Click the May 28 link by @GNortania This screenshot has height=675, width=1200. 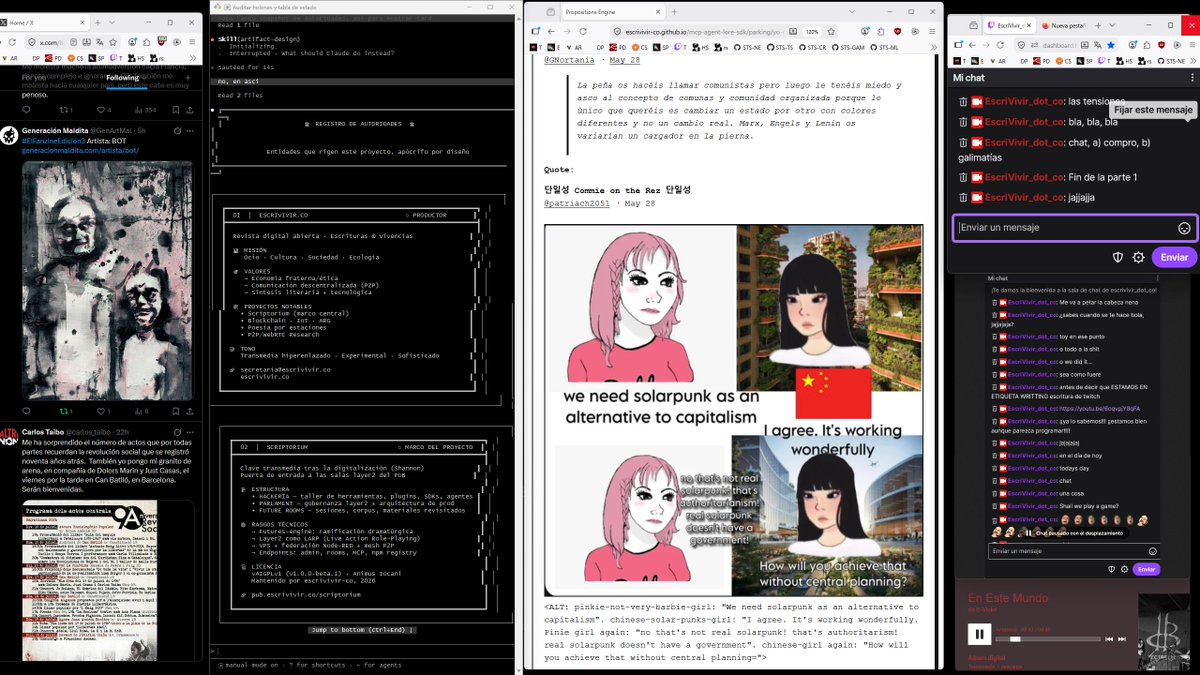click(x=625, y=60)
